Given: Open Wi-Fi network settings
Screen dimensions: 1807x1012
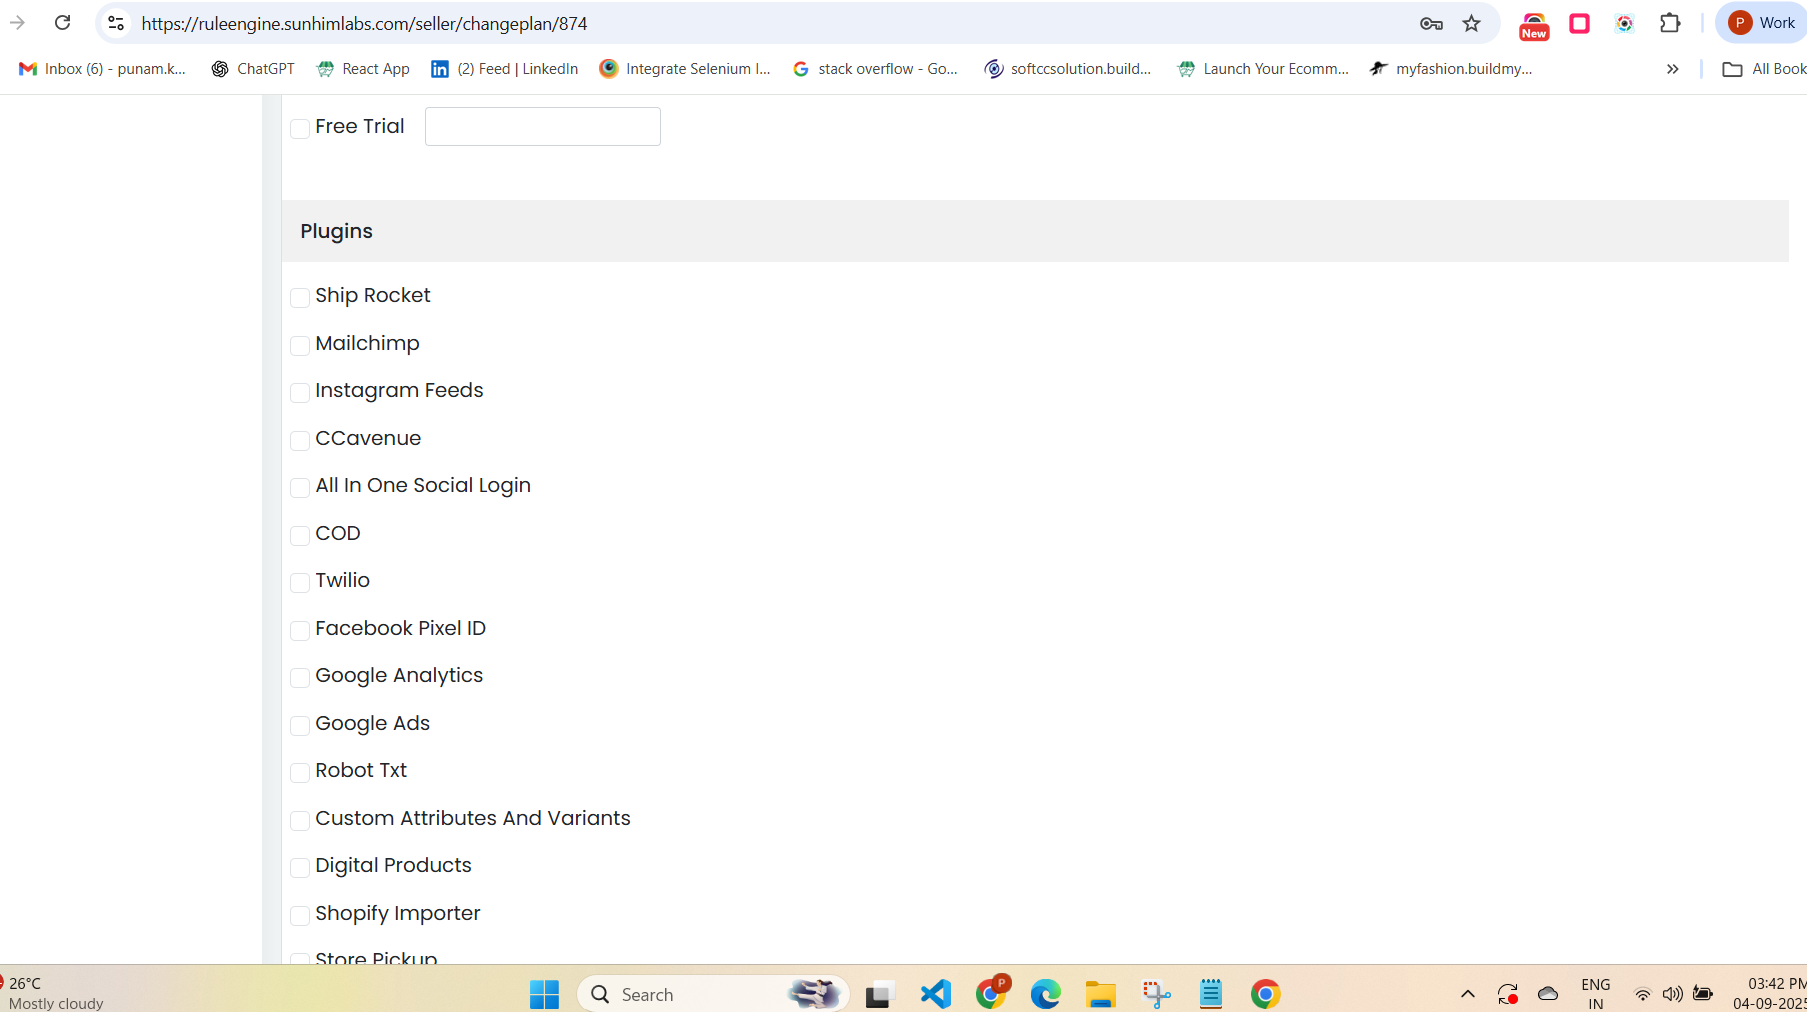Looking at the screenshot, I should coord(1642,994).
